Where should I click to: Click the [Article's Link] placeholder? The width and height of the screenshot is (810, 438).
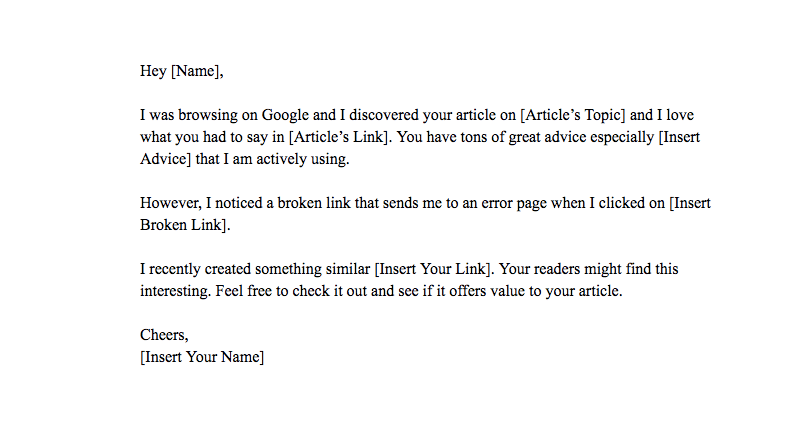tap(338, 137)
